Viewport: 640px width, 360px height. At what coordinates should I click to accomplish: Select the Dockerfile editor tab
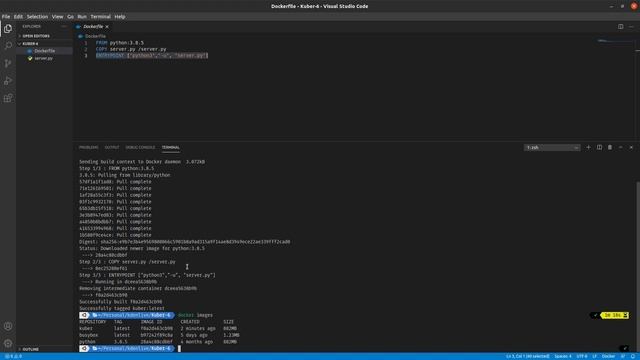click(x=92, y=27)
